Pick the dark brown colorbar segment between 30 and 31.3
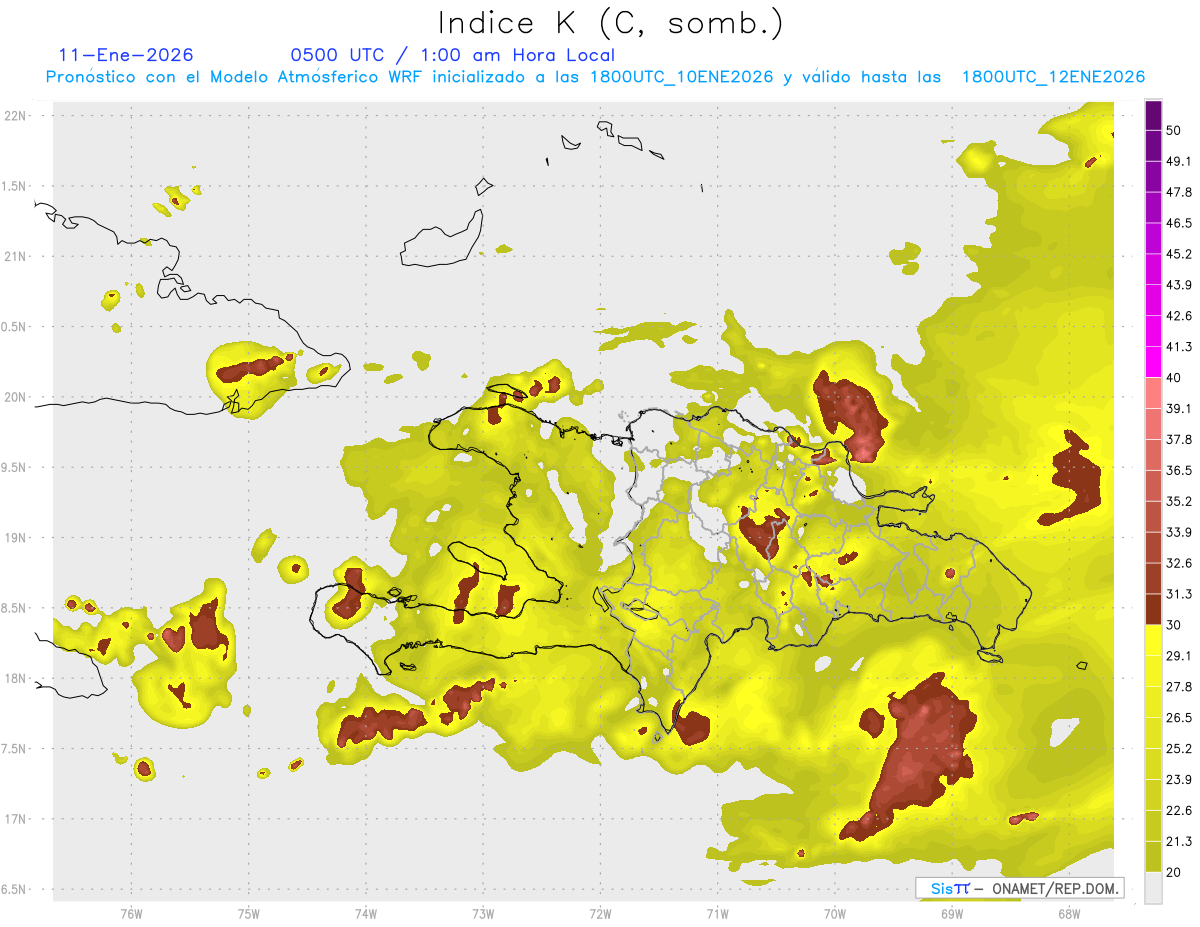The height and width of the screenshot is (927, 1200). tap(1153, 610)
